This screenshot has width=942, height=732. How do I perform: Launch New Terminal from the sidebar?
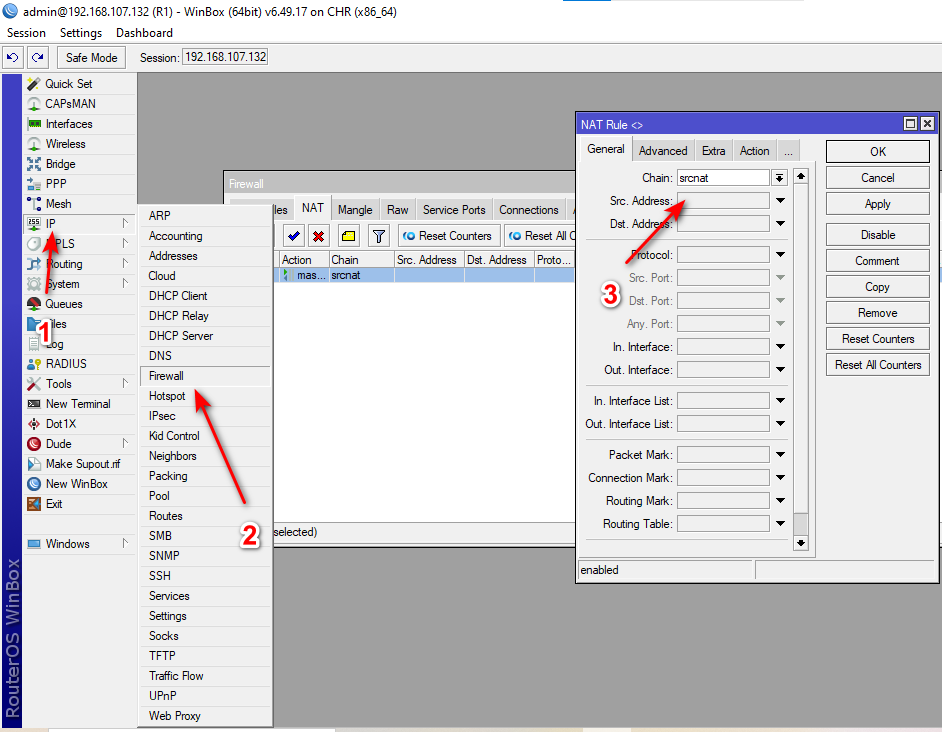click(x=78, y=404)
